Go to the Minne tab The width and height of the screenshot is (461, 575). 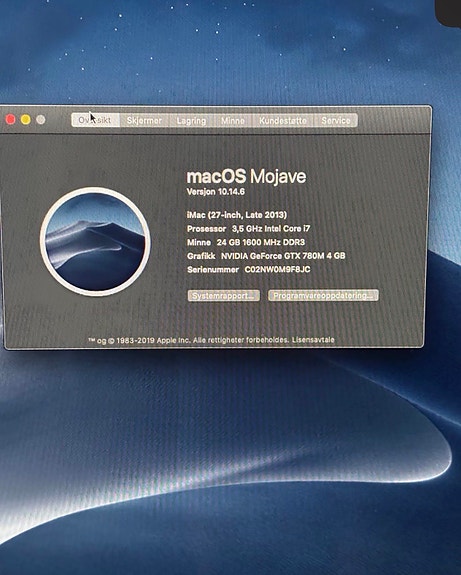233,121
